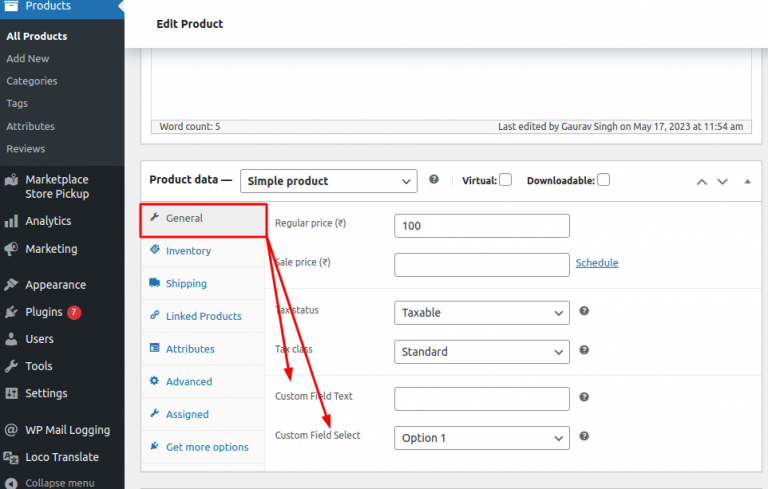The height and width of the screenshot is (489, 768).
Task: Click the Sale price input field
Action: [x=482, y=265]
